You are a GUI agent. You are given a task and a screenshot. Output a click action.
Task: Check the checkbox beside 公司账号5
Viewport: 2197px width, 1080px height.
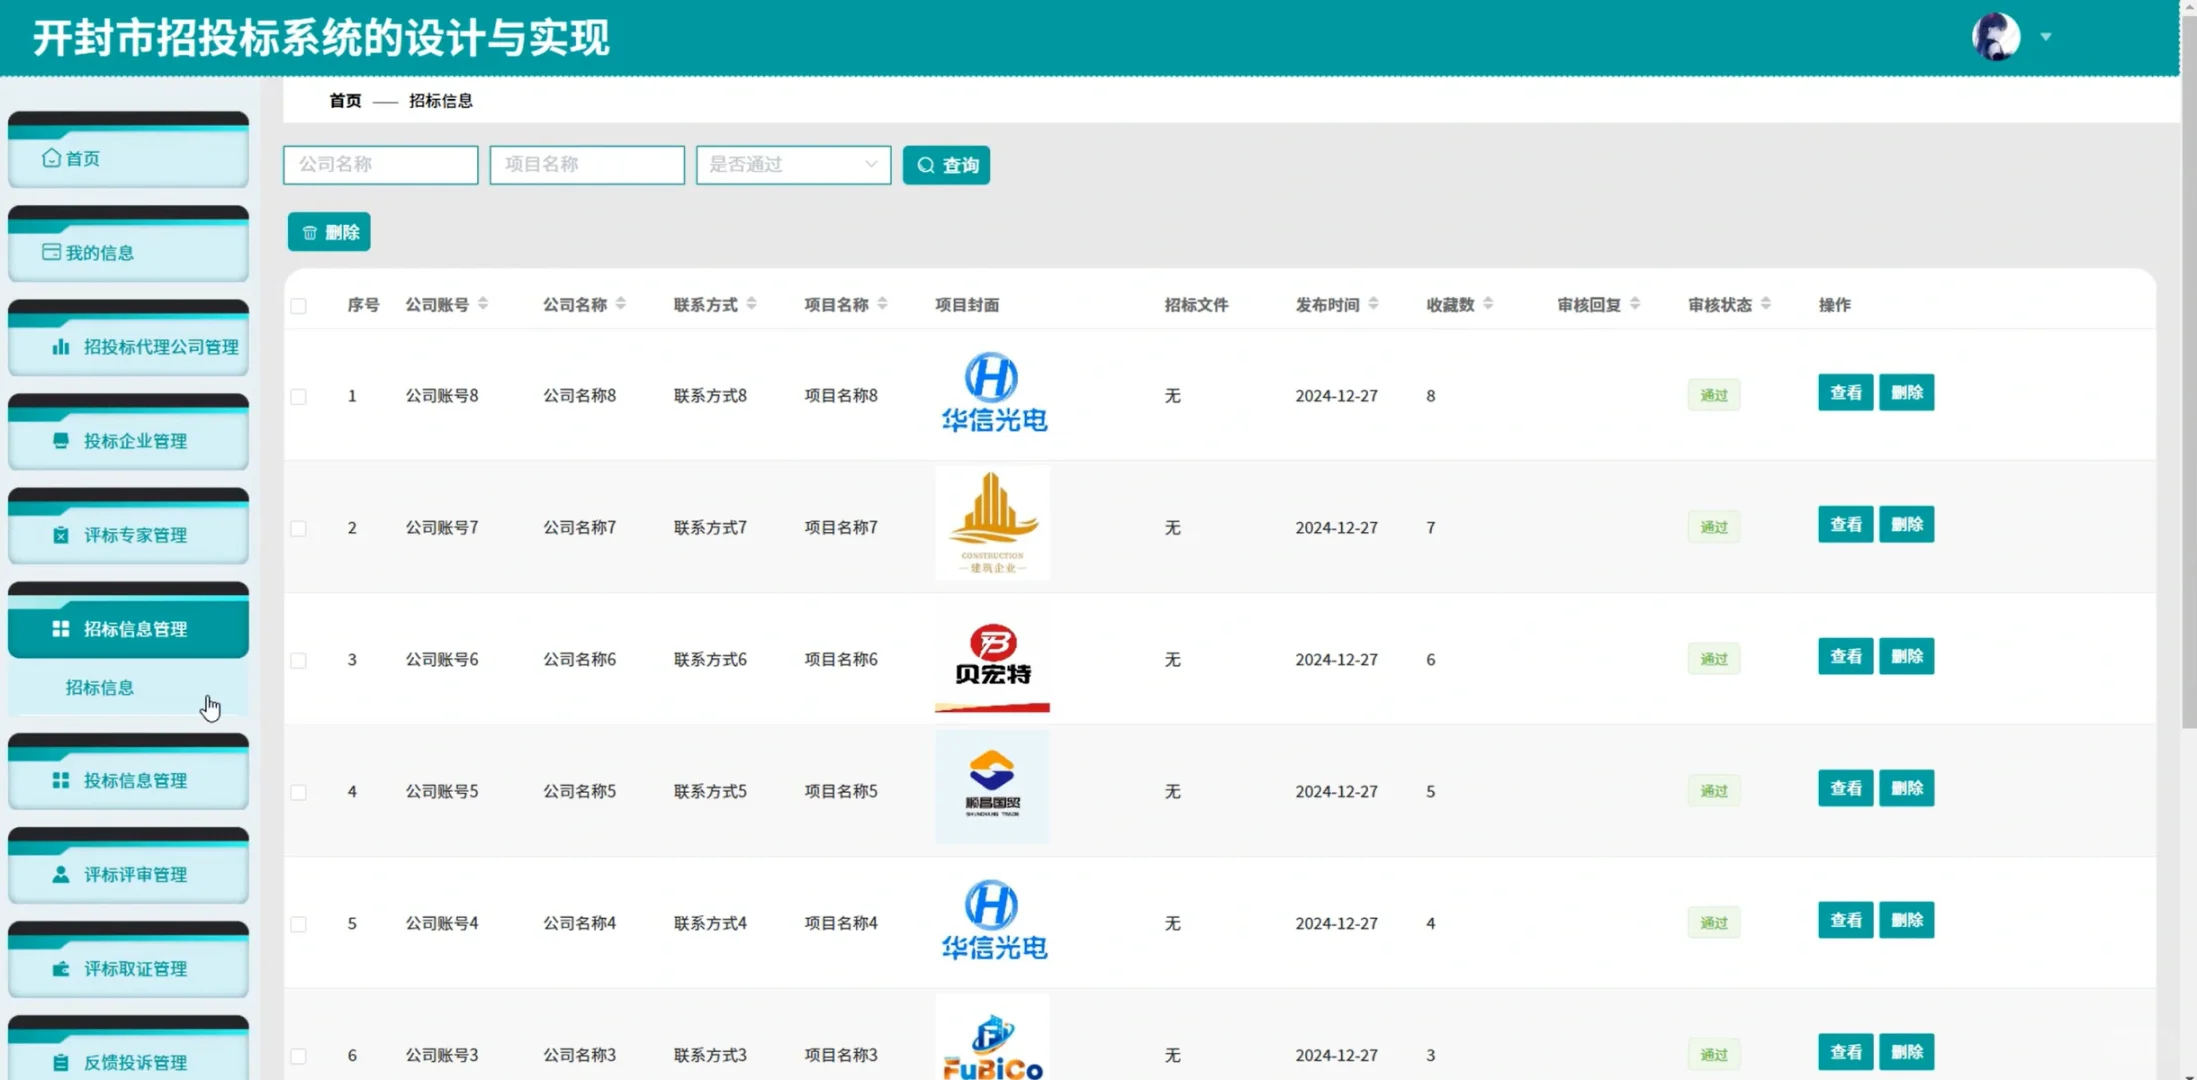click(298, 792)
